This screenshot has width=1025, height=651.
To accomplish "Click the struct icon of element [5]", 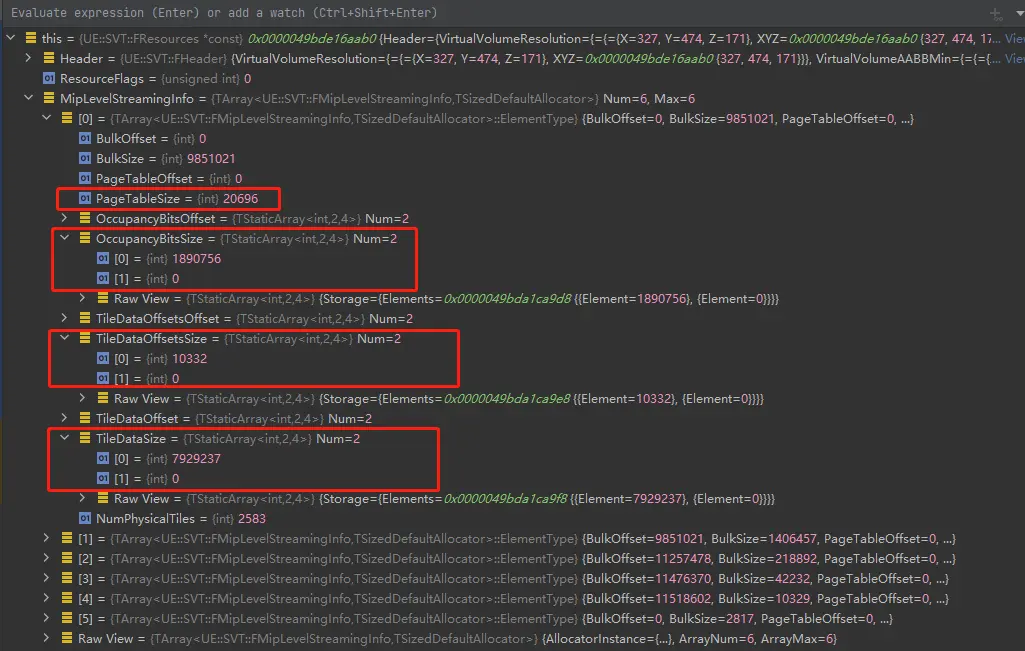I will click(x=66, y=618).
